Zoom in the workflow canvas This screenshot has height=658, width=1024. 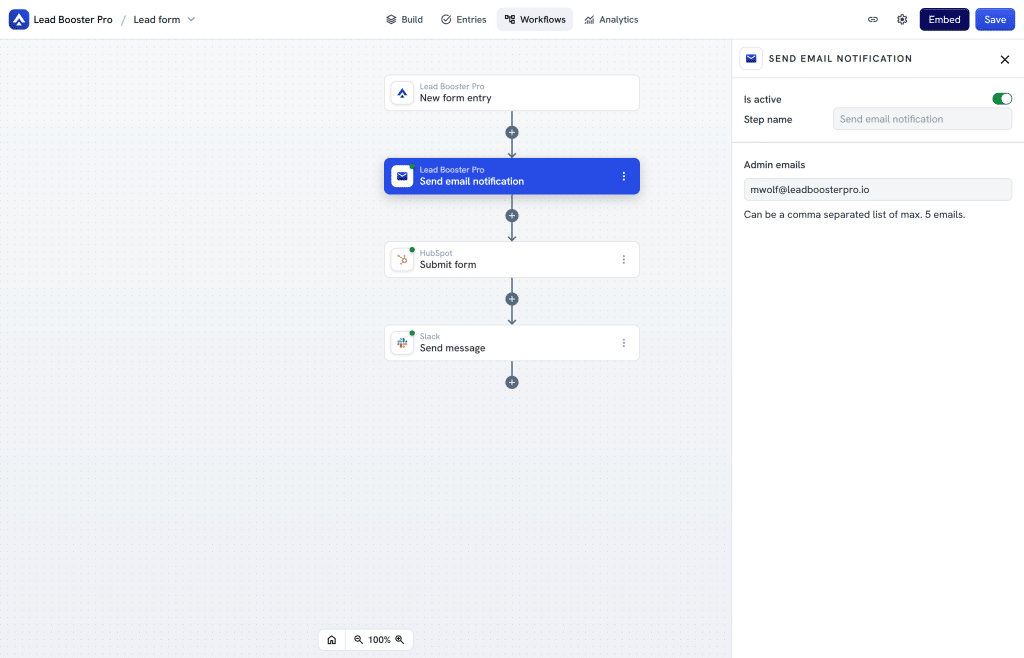[x=400, y=640]
